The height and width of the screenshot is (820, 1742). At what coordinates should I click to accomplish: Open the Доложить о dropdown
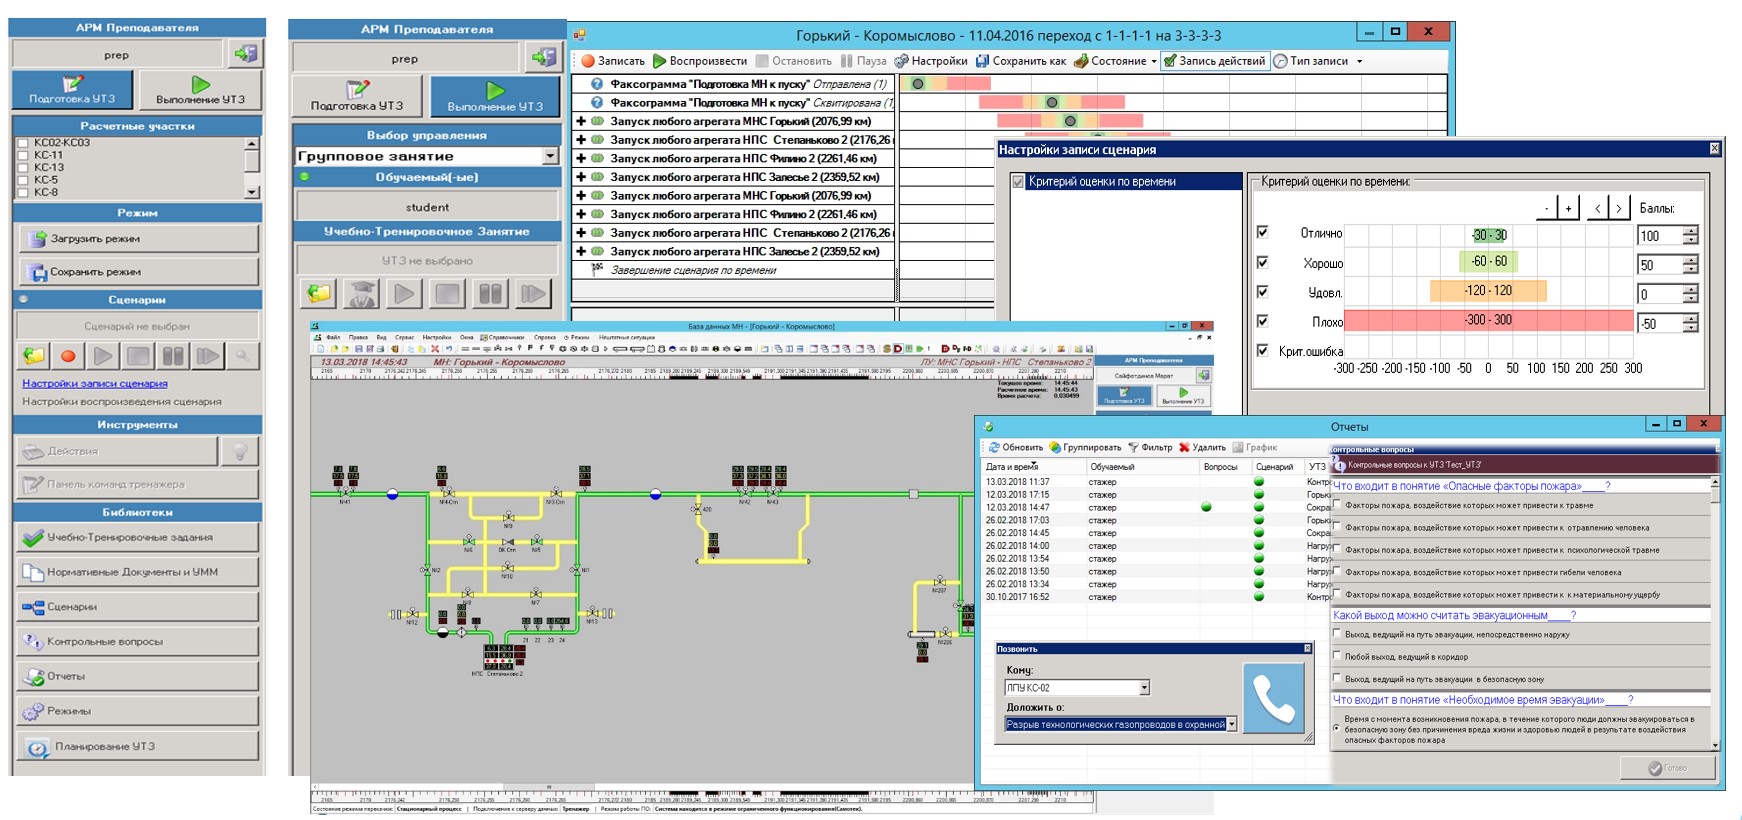tap(1231, 724)
